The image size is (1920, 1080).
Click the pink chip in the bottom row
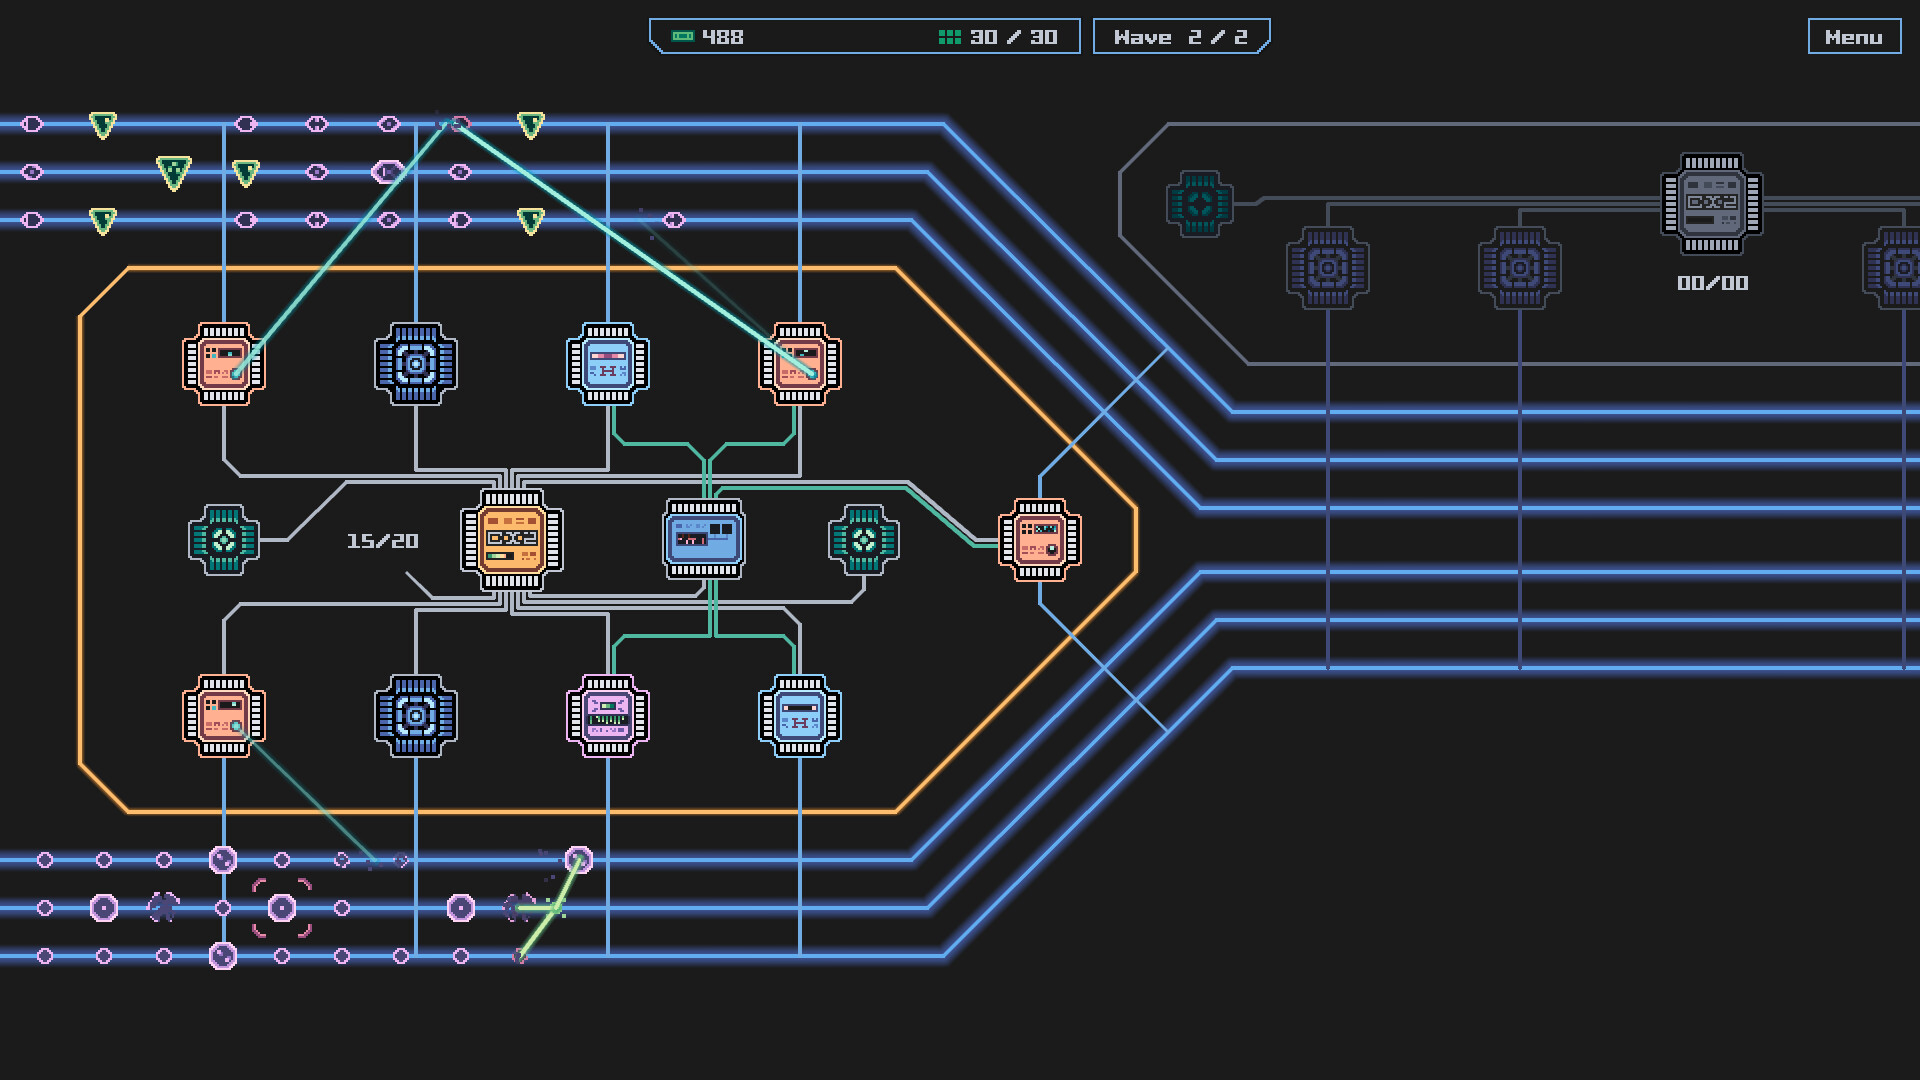606,714
